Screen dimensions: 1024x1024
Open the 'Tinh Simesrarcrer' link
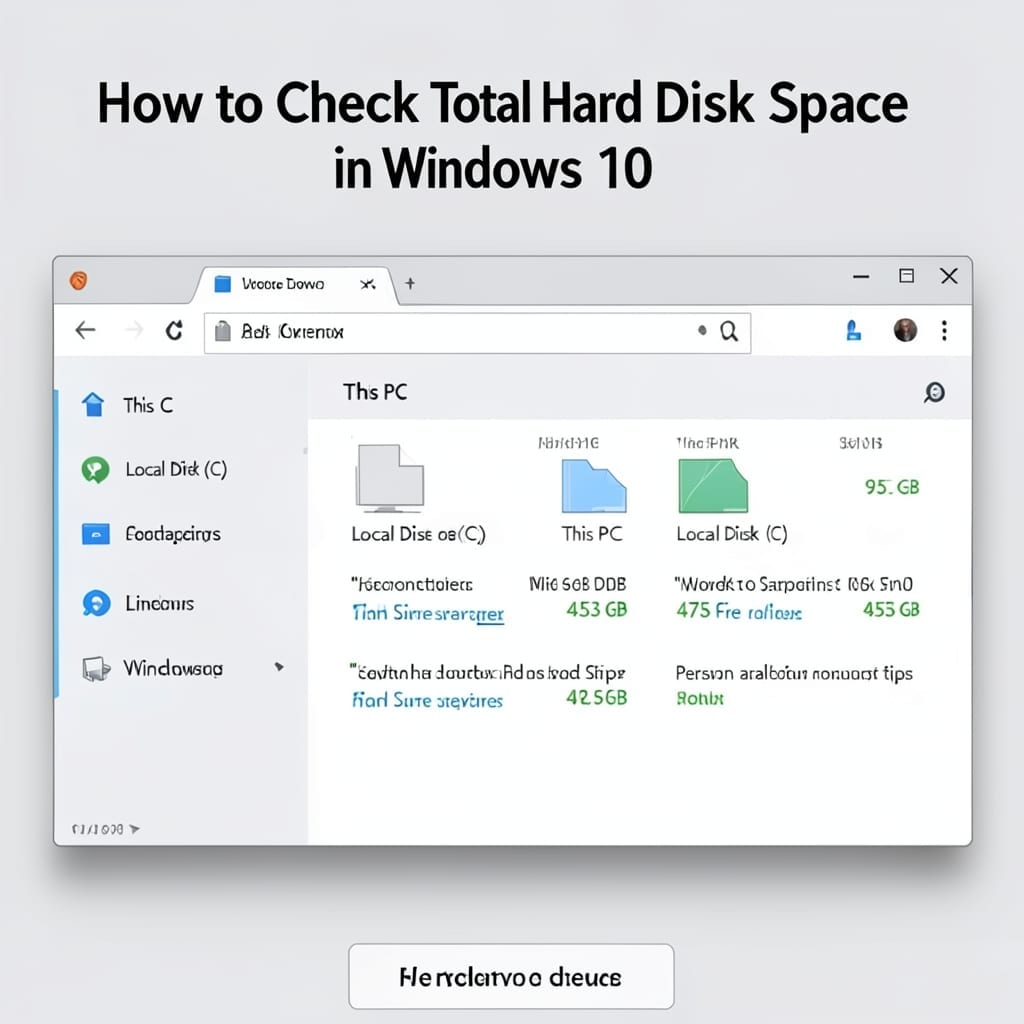coord(428,613)
